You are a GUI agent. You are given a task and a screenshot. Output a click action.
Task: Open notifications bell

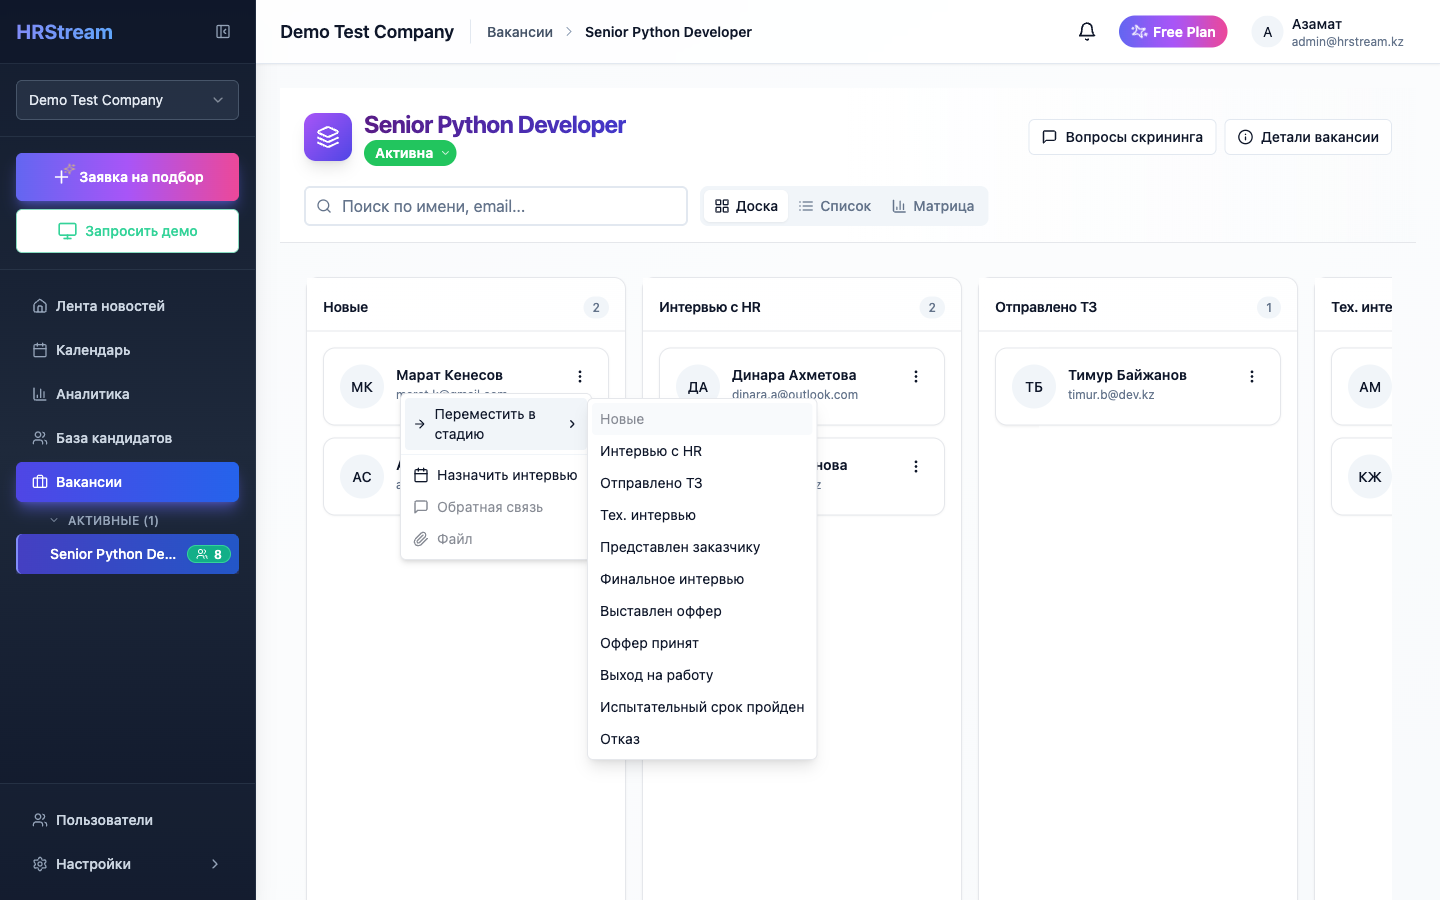[x=1087, y=32]
